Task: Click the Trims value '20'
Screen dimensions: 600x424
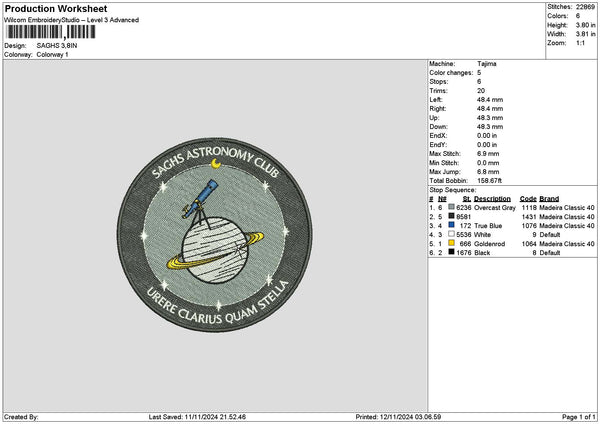Action: (481, 91)
